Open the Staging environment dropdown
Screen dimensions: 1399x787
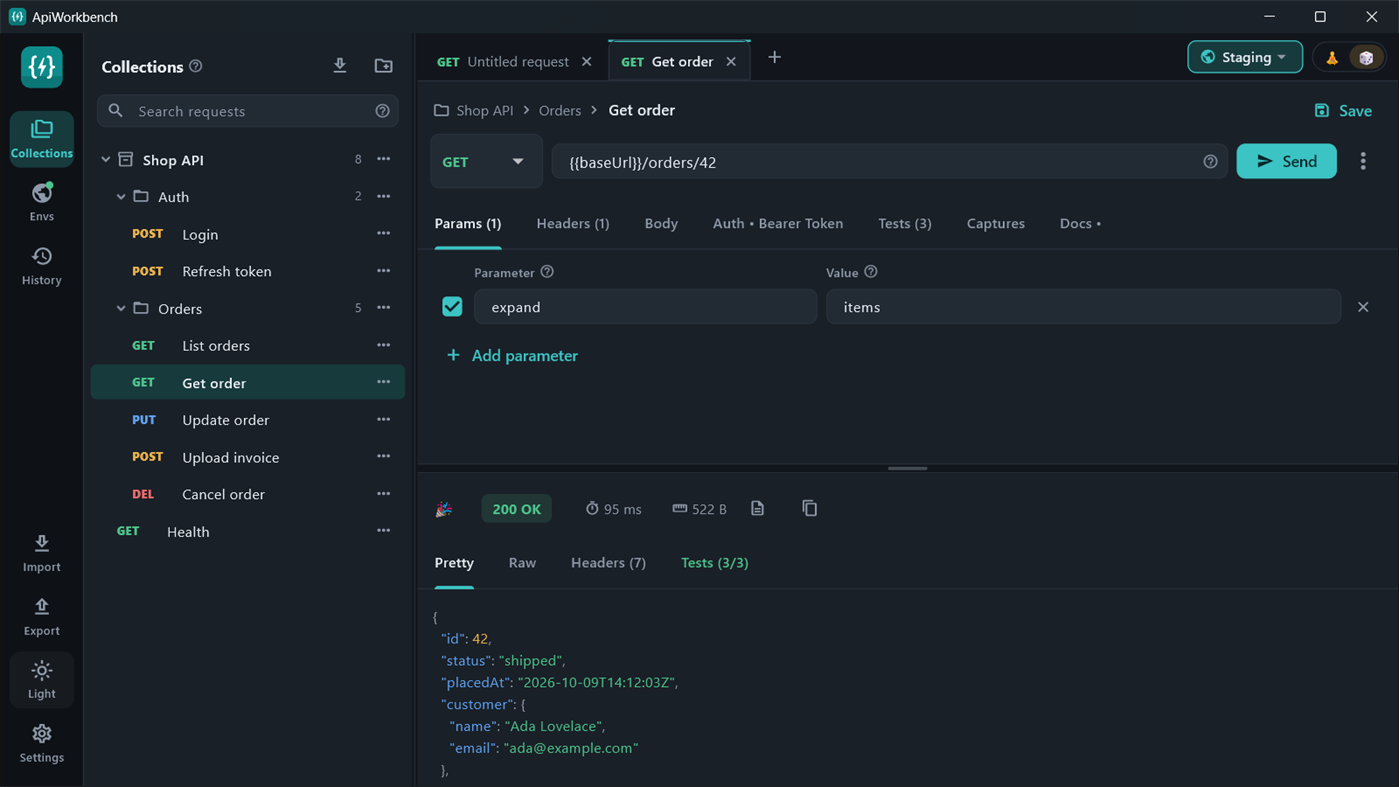(x=1245, y=57)
